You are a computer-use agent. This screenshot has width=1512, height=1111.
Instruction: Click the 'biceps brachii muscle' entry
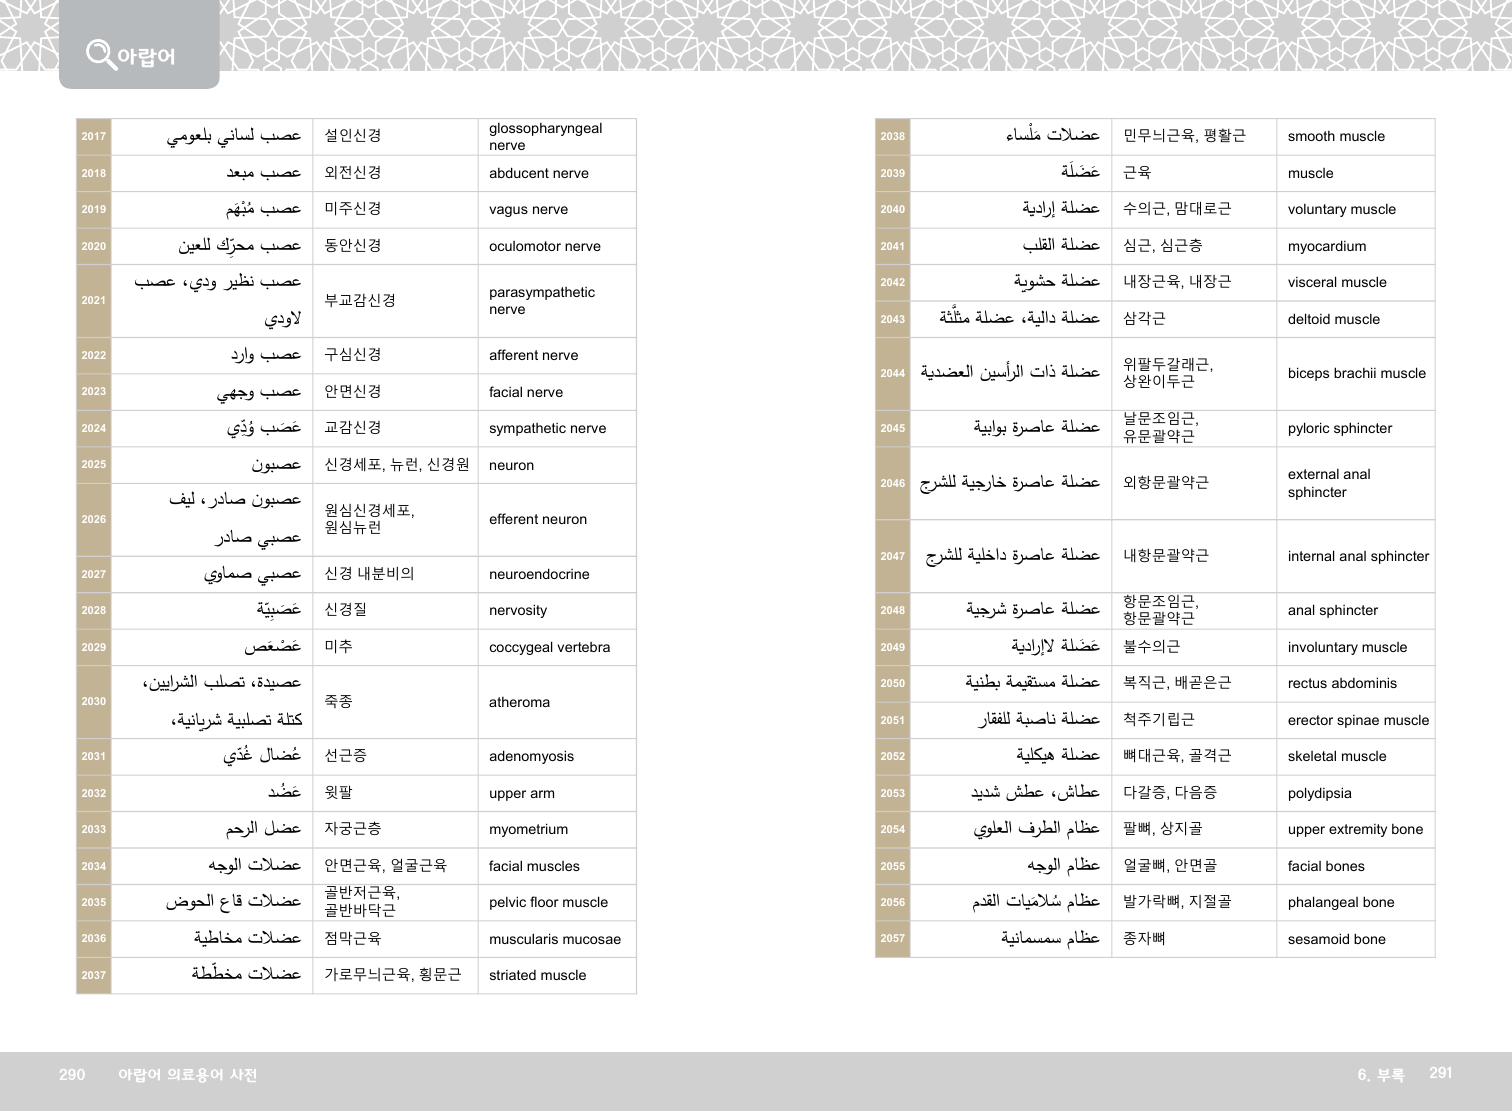pyautogui.click(x=1357, y=374)
